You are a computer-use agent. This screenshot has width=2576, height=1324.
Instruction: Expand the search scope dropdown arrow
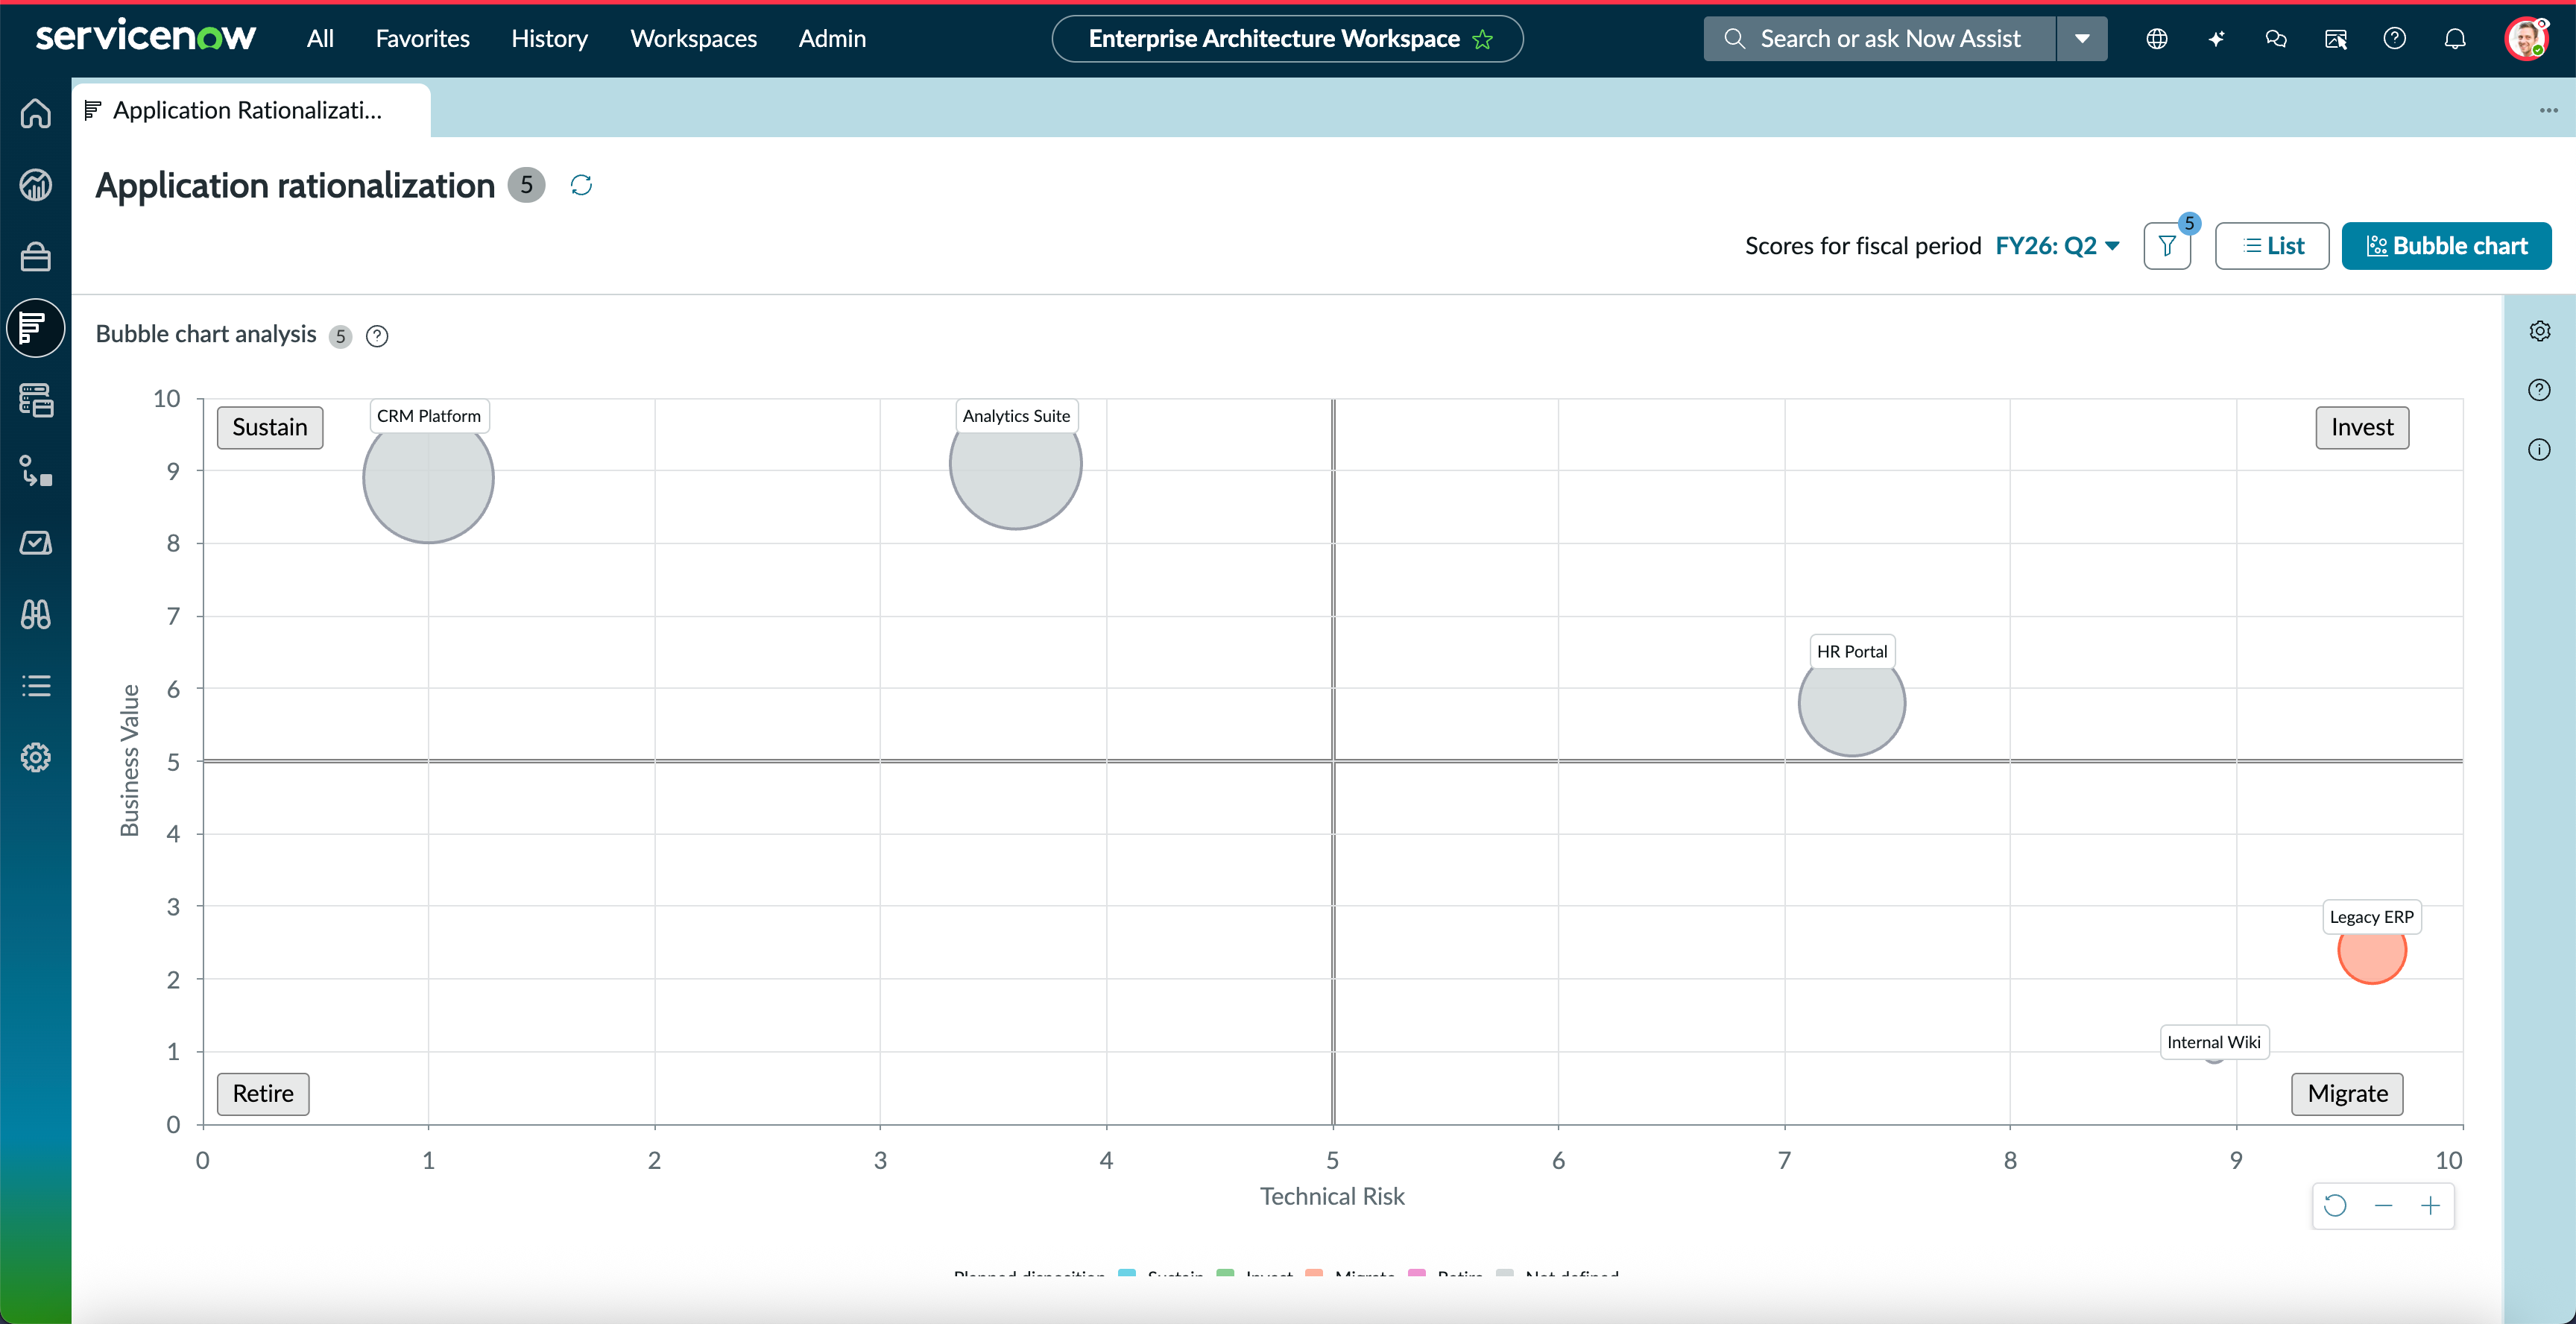tap(2082, 39)
